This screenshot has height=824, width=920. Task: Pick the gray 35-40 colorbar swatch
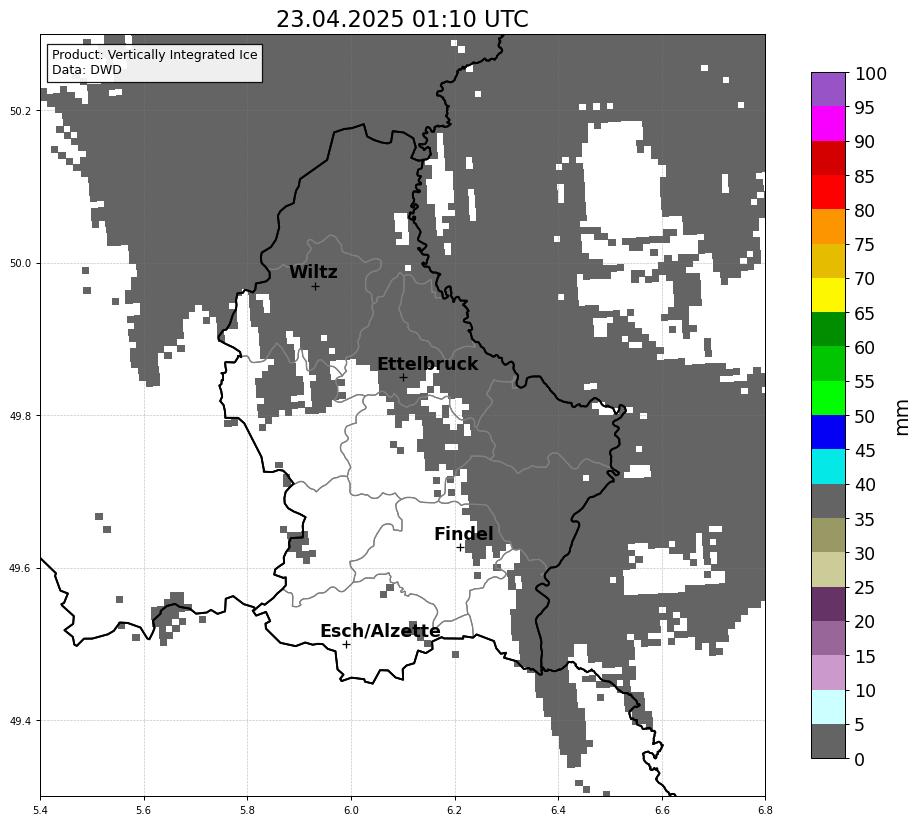click(x=828, y=501)
